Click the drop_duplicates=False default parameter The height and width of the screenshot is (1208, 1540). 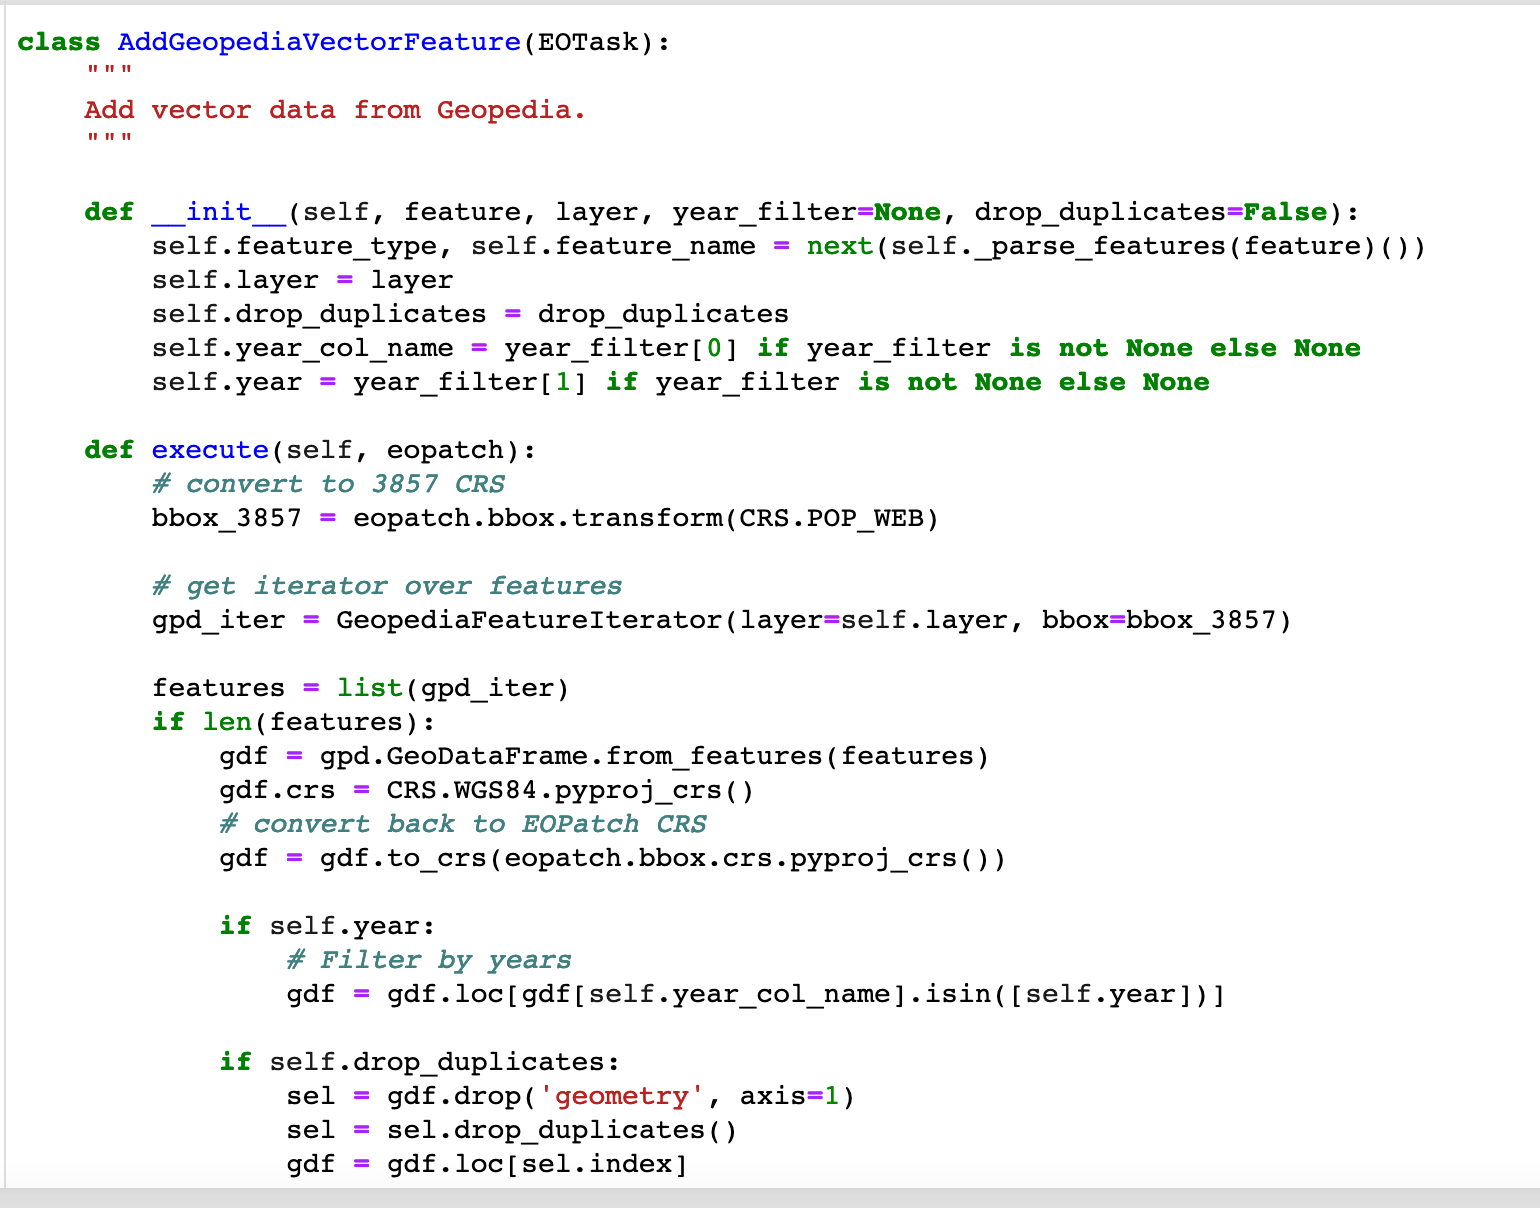point(1150,211)
